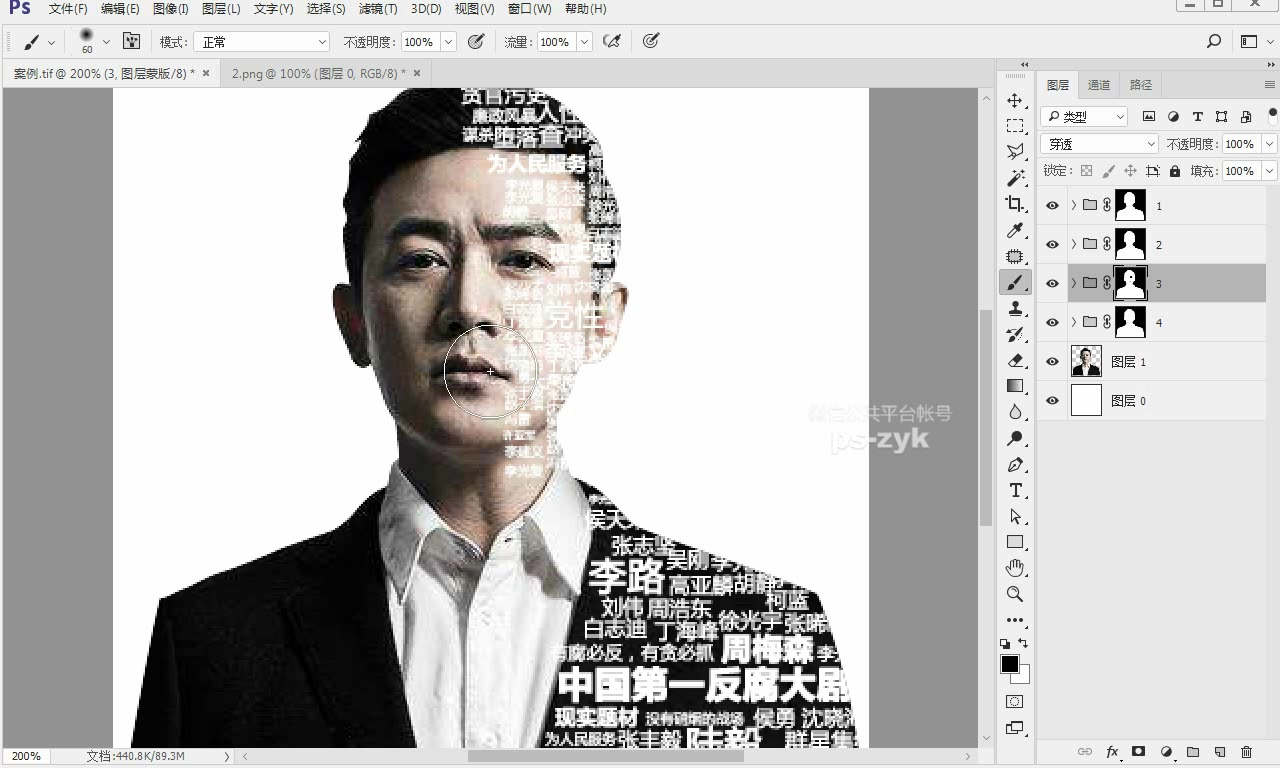Open the 图像(I) menu
The width and height of the screenshot is (1280, 768).
[x=171, y=9]
